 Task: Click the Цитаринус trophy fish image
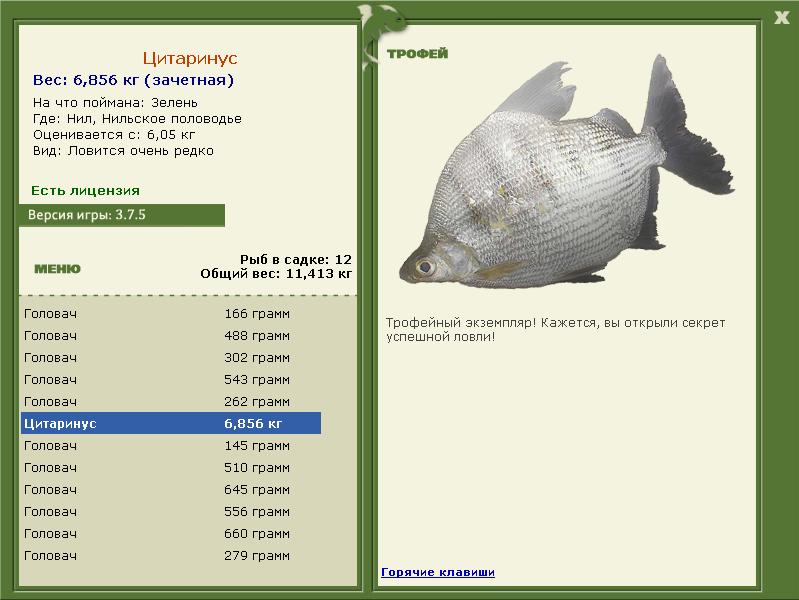566,173
